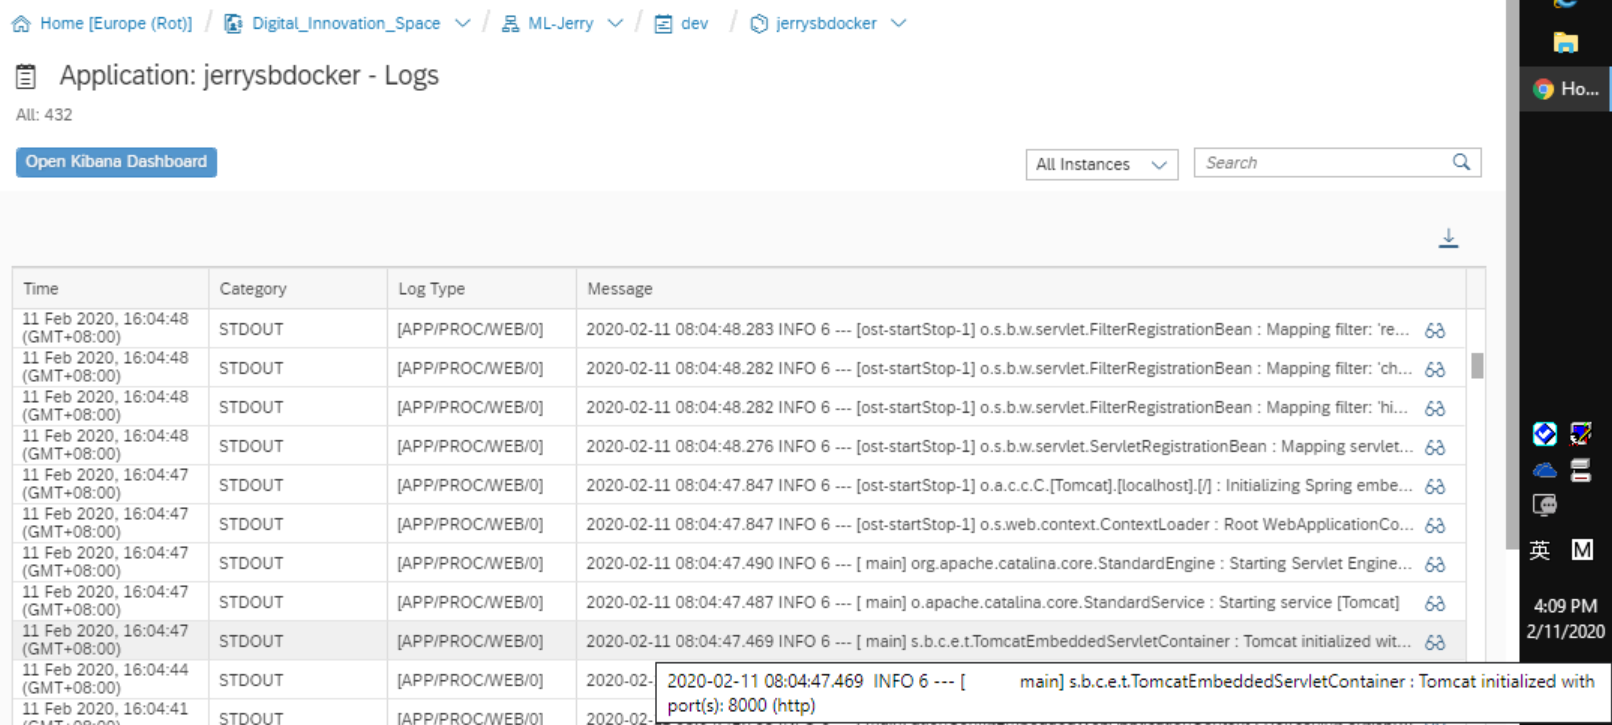Open detail view for 'hi...' mapping filter log
1612x725 pixels.
pos(1435,408)
